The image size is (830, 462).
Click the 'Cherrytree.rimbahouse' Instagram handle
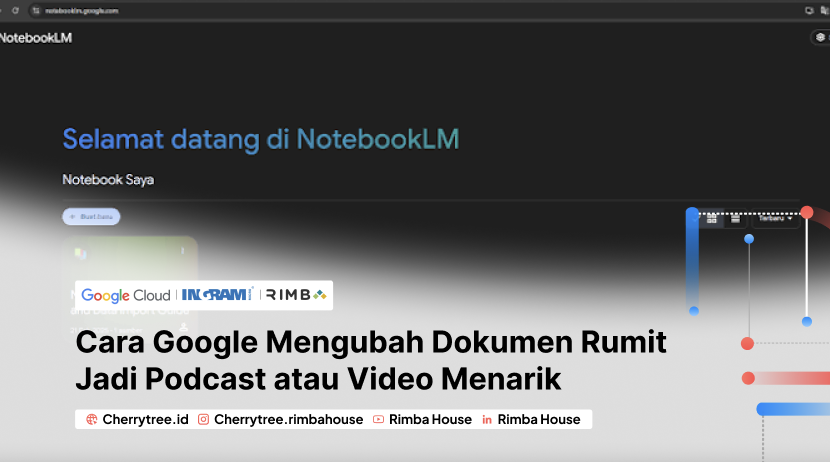(288, 420)
